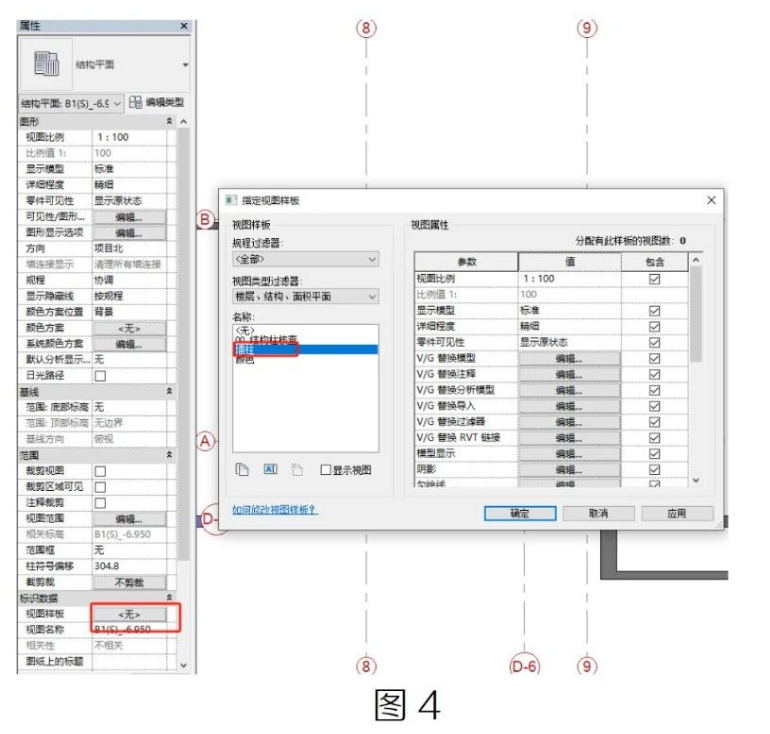Viewport: 770px width, 734px height.
Task: Click the rename view template icon
Action: [270, 469]
